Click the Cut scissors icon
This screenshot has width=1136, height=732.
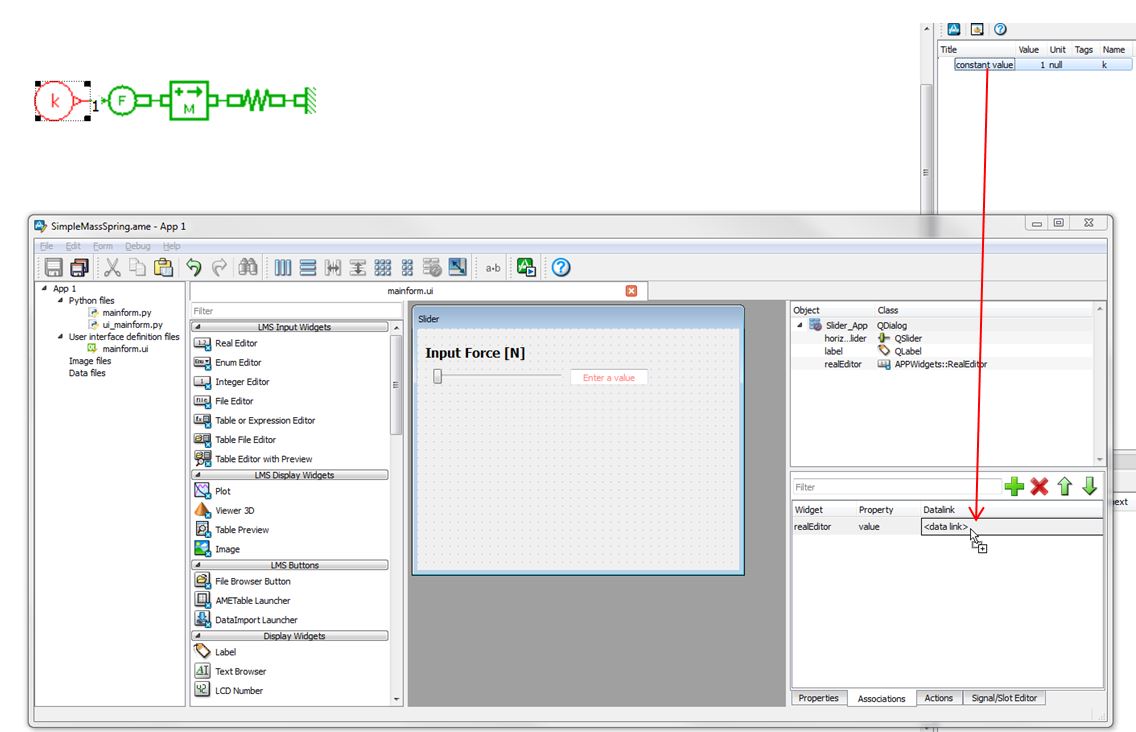tap(112, 267)
